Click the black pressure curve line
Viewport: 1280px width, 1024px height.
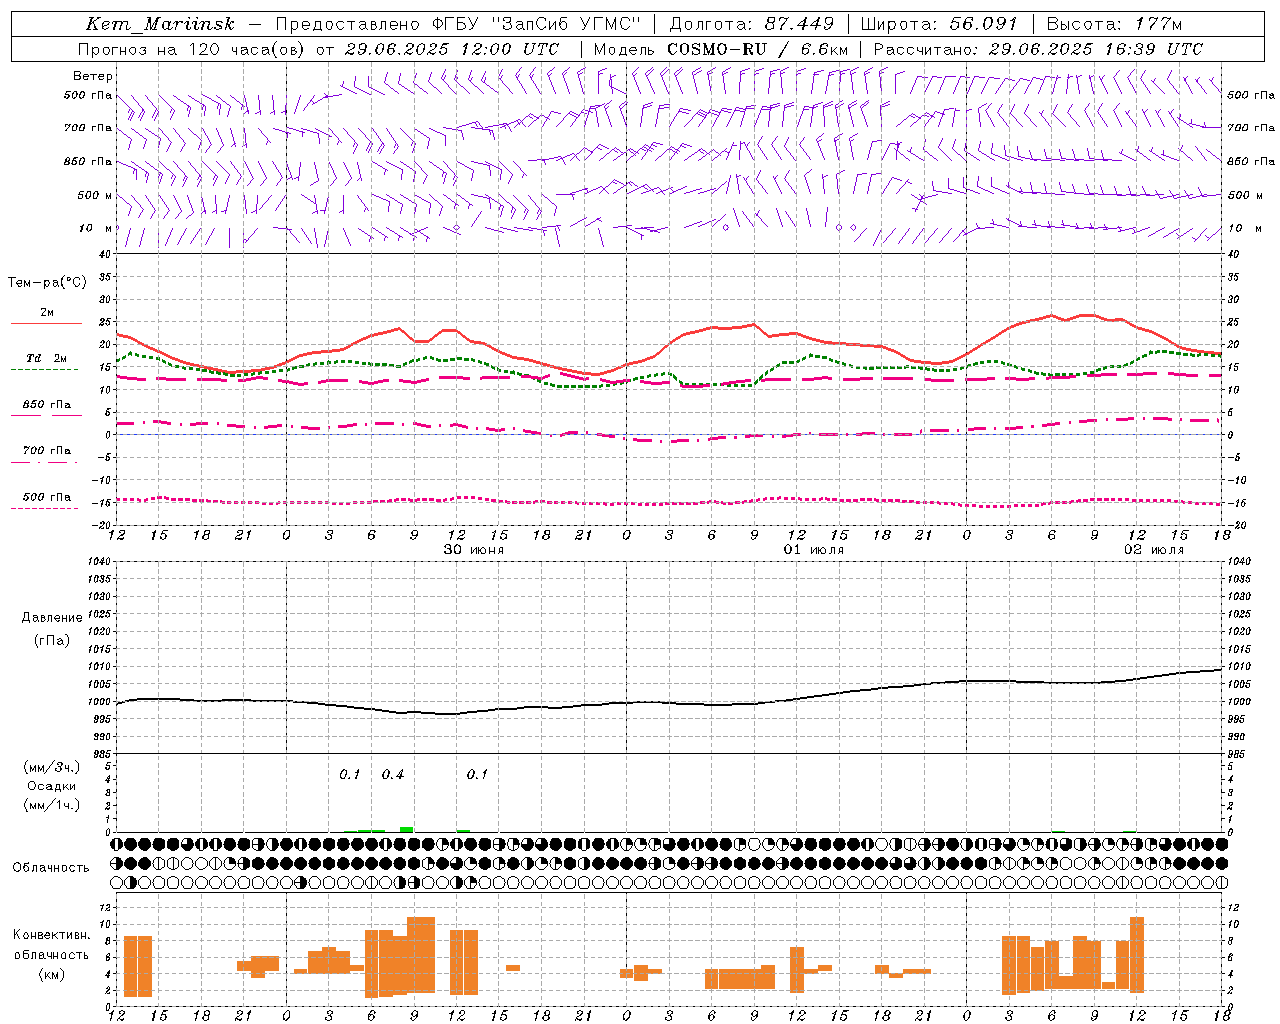[x=669, y=702]
